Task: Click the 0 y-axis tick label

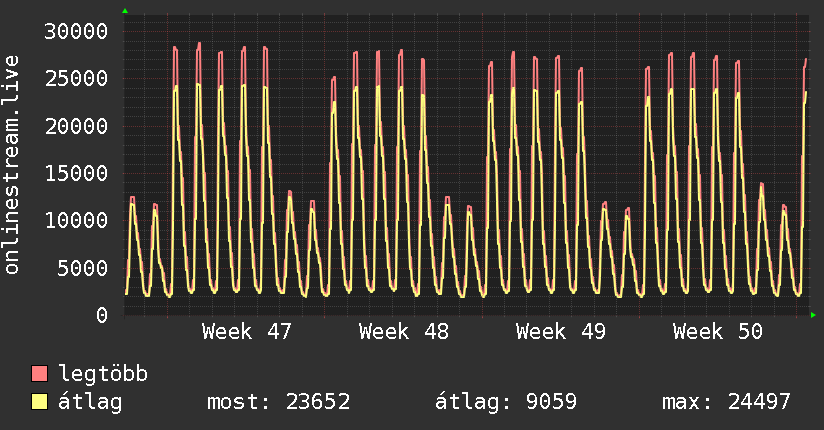Action: 102,315
